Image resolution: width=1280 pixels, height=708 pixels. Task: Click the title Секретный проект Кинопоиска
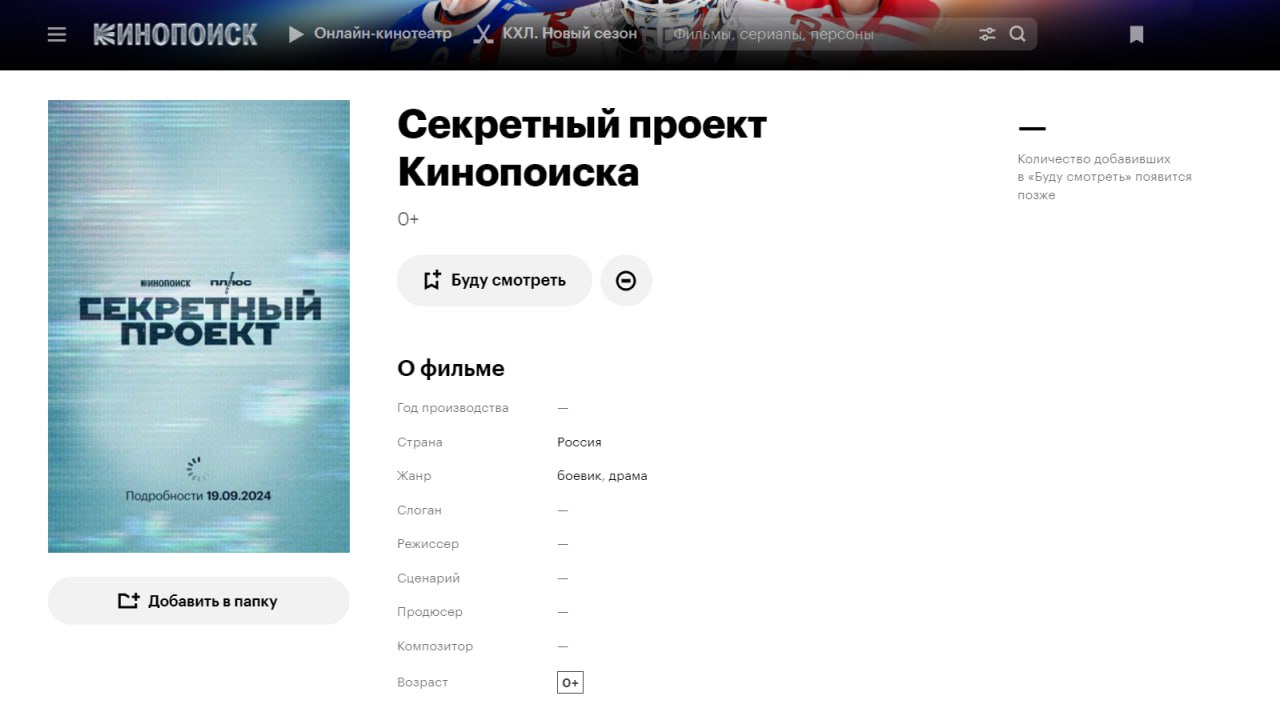(x=582, y=148)
